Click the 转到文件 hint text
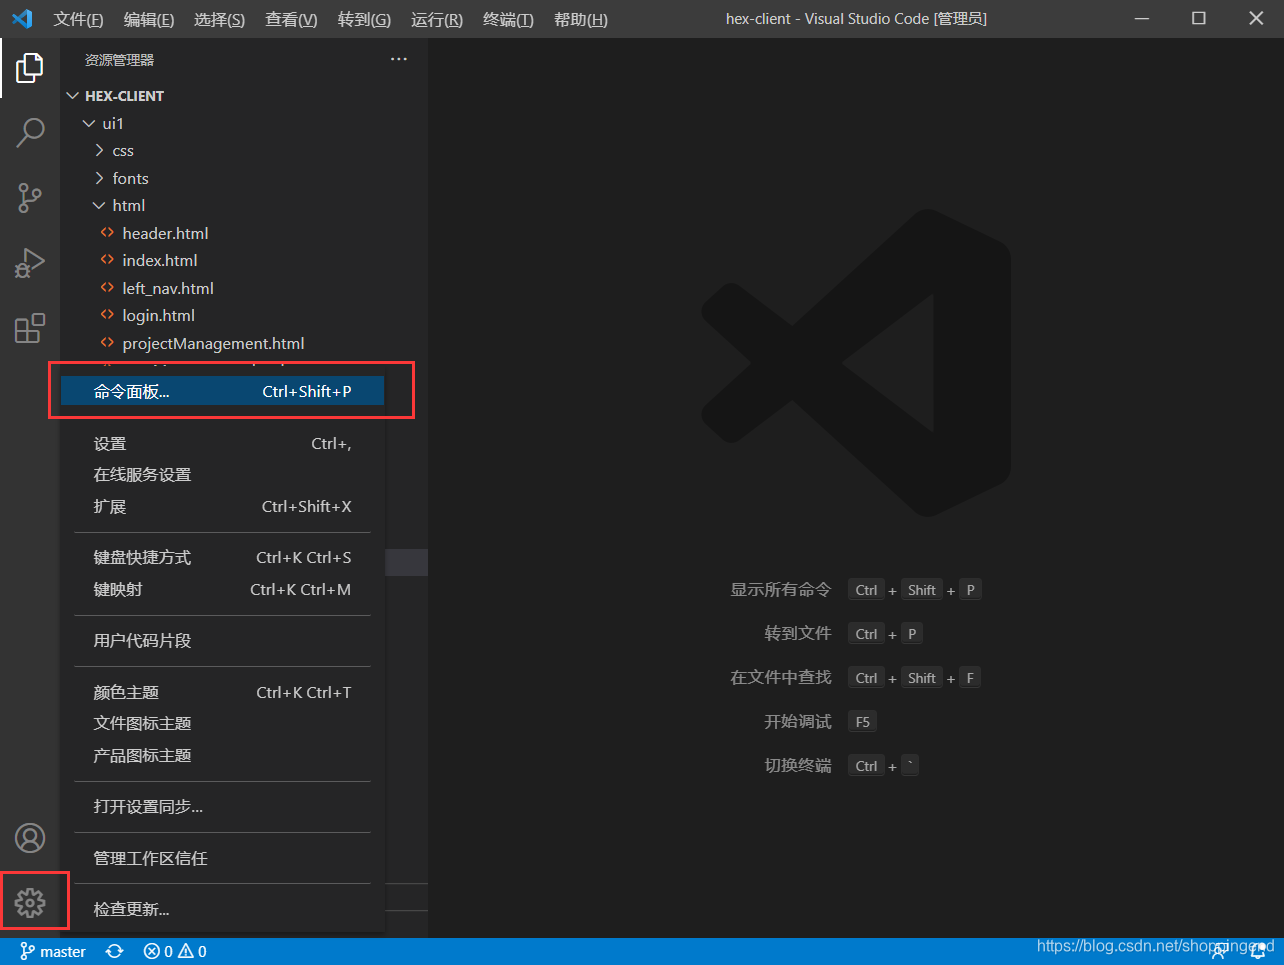The height and width of the screenshot is (965, 1284). pyautogui.click(x=798, y=634)
